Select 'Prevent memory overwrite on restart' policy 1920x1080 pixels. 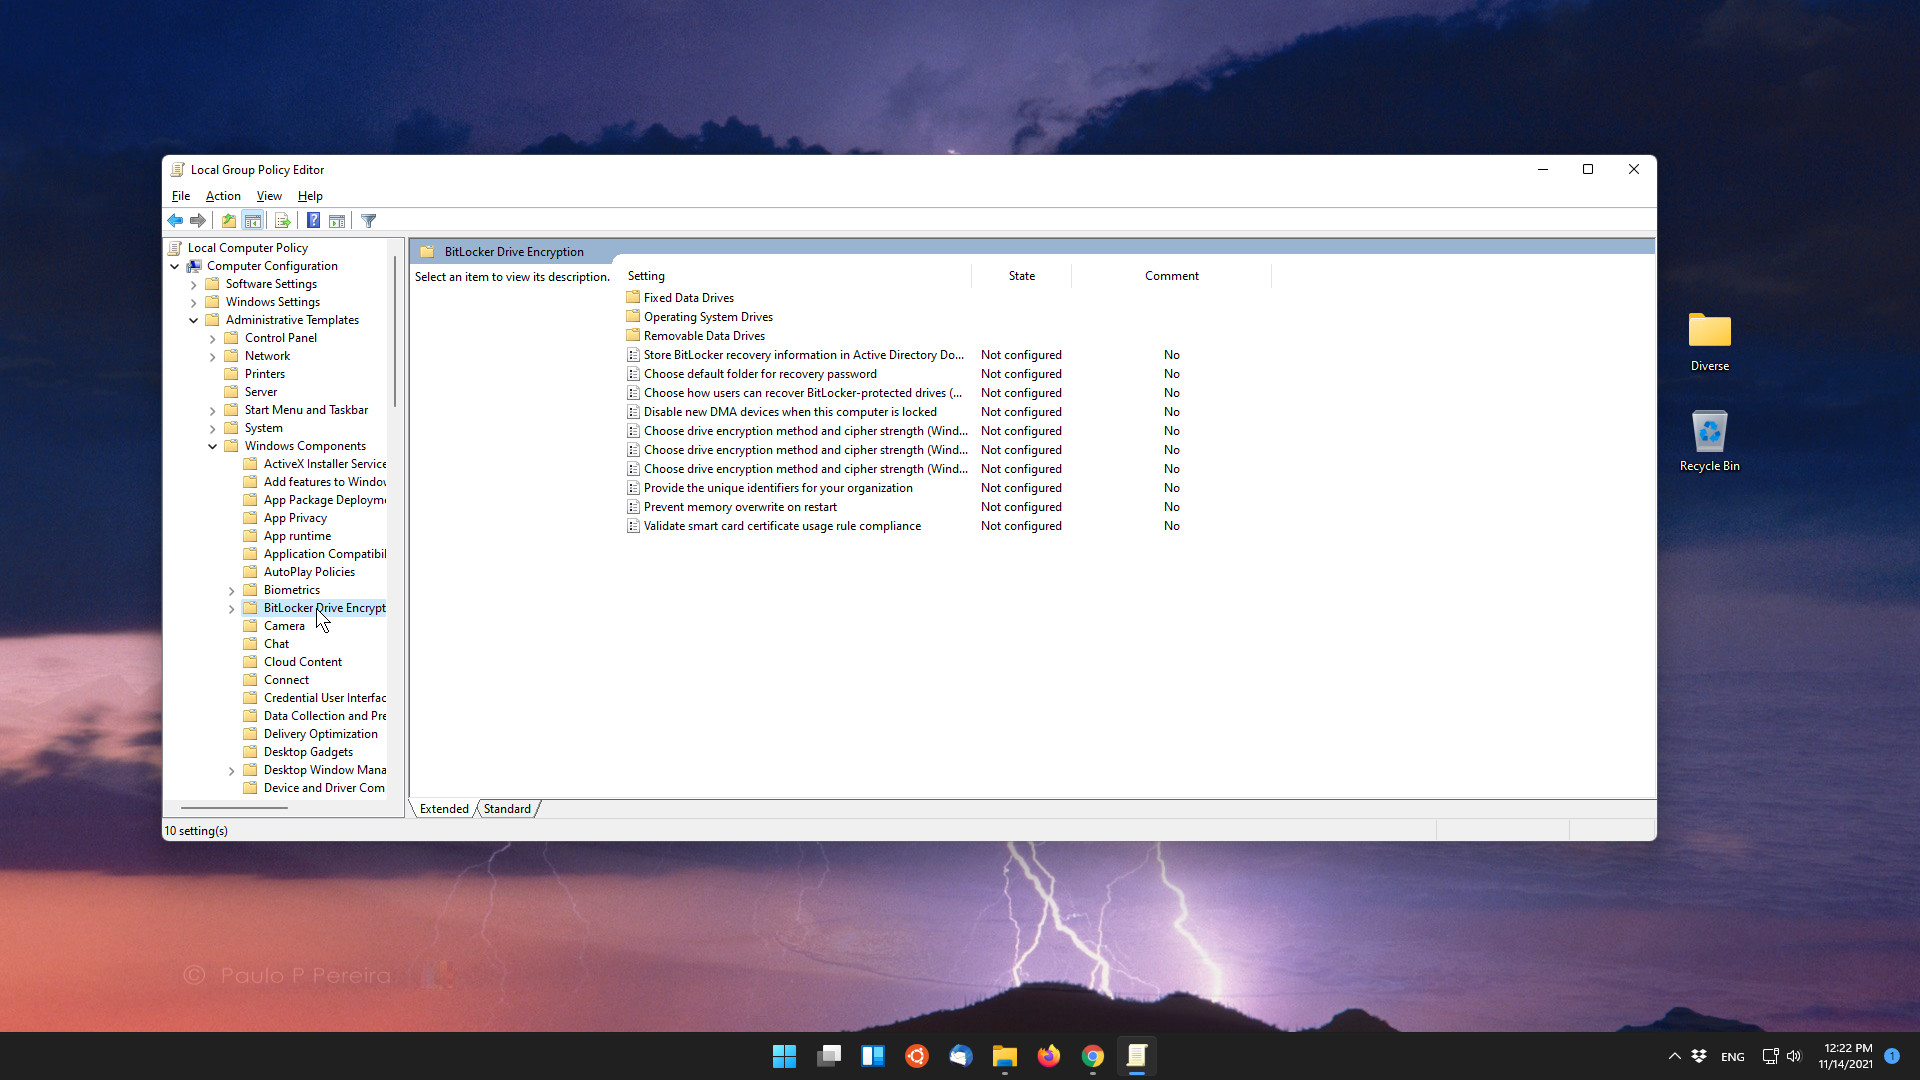click(740, 507)
